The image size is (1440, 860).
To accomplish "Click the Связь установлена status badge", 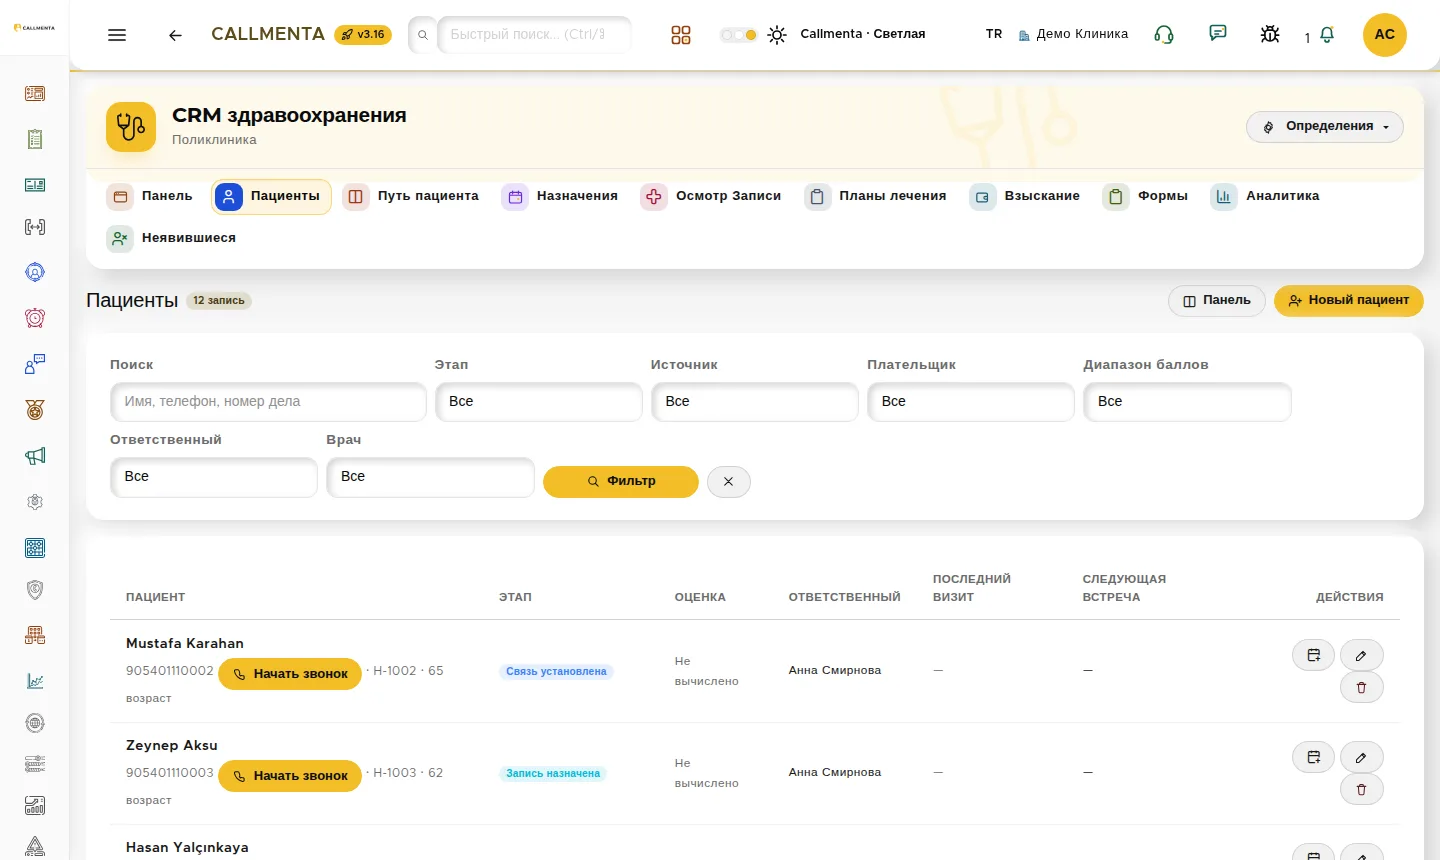I will pos(556,672).
